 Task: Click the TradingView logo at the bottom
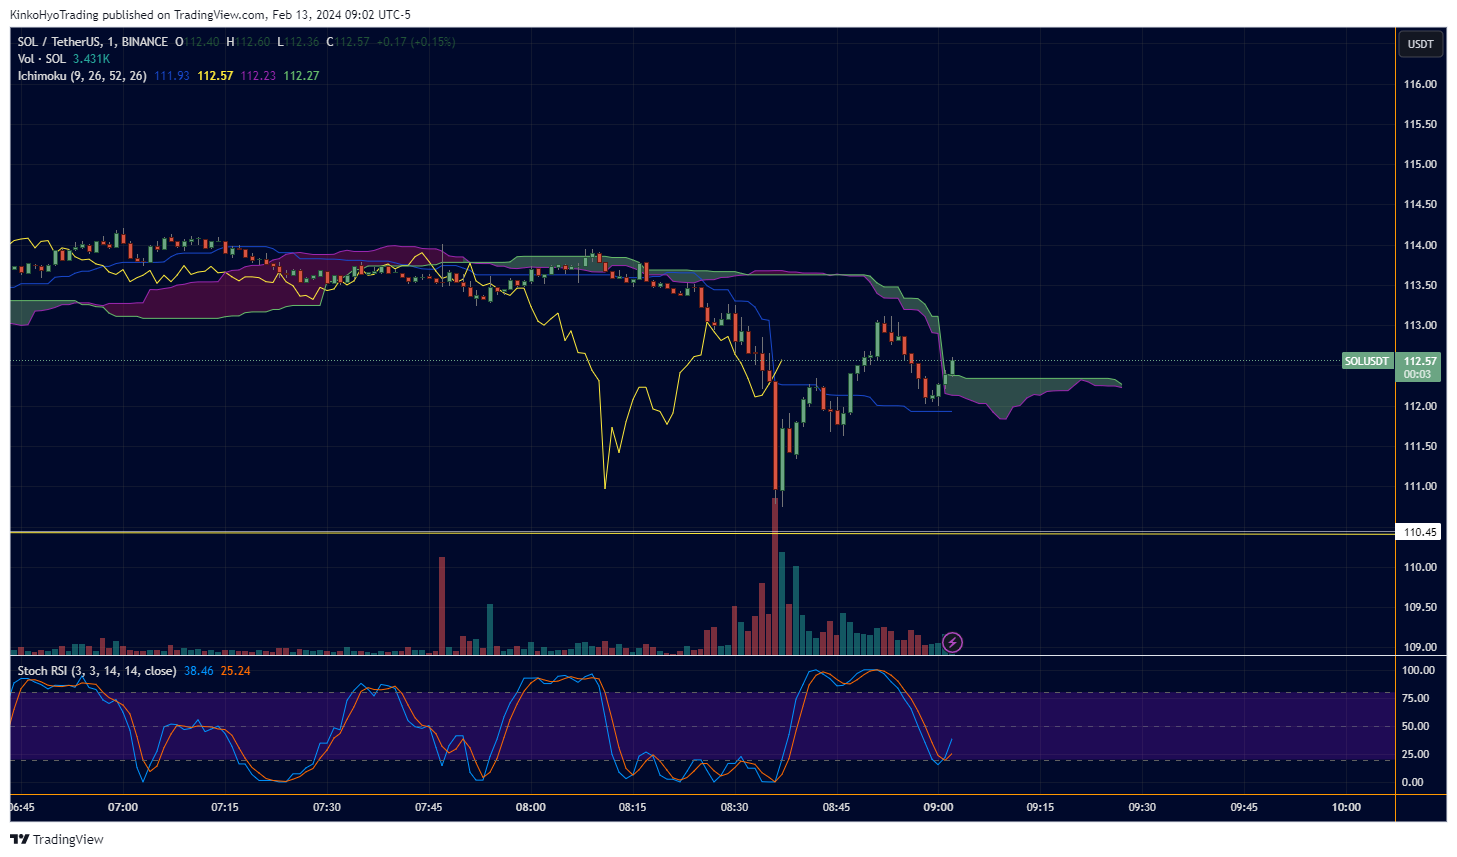tap(57, 839)
